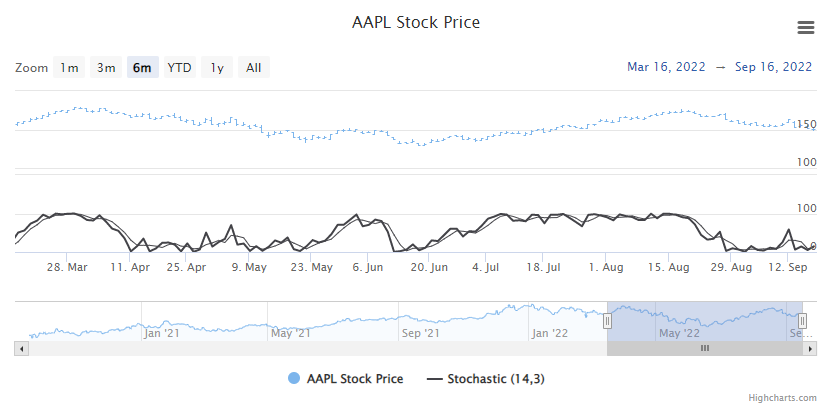Edit the Mar 16, 2022 start date
829x419 pixels.
pos(665,67)
